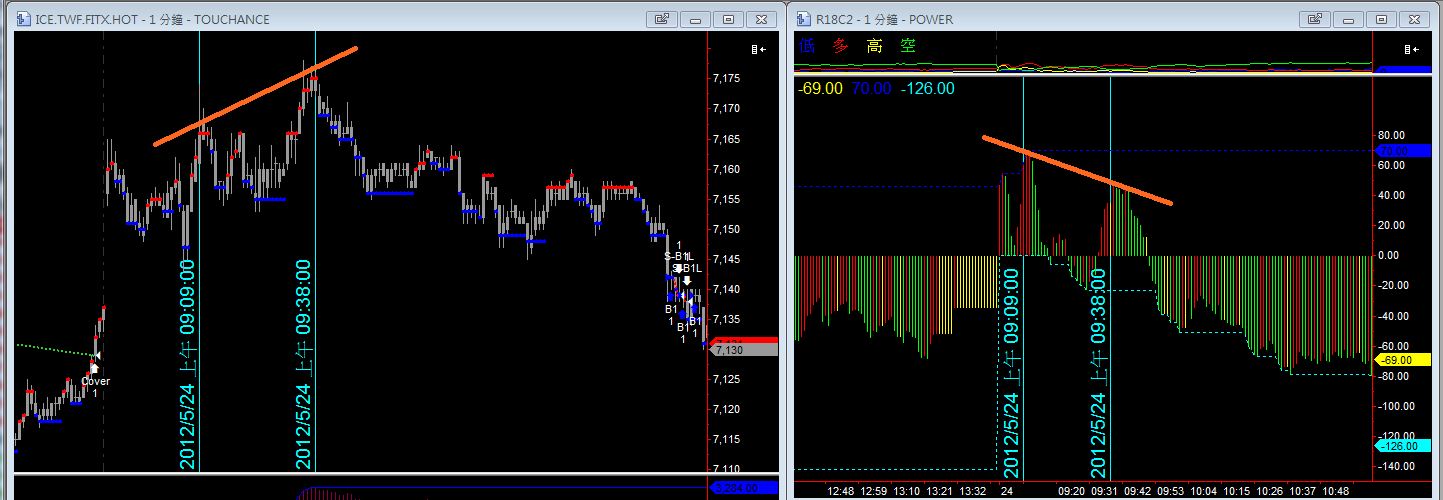The width and height of the screenshot is (1443, 500).
Task: Click the green 空 legend label
Action: (908, 45)
